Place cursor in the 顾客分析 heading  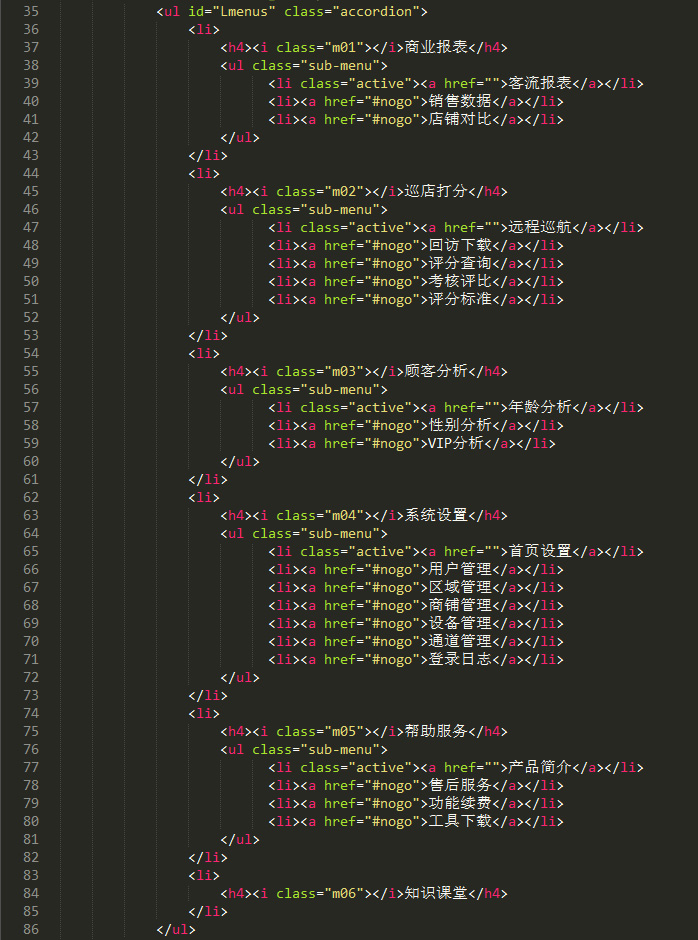(x=436, y=372)
